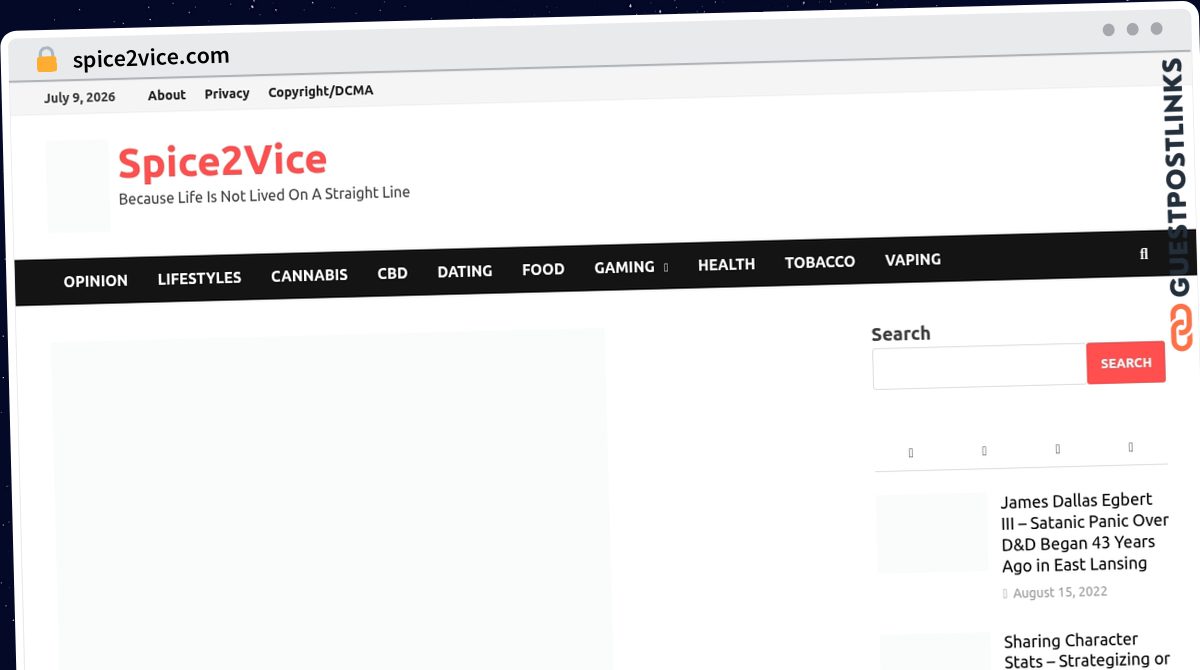Screen dimensions: 1200x670
Task: Click the padlock icon beside spice2vice.com
Action: [x=46, y=60]
